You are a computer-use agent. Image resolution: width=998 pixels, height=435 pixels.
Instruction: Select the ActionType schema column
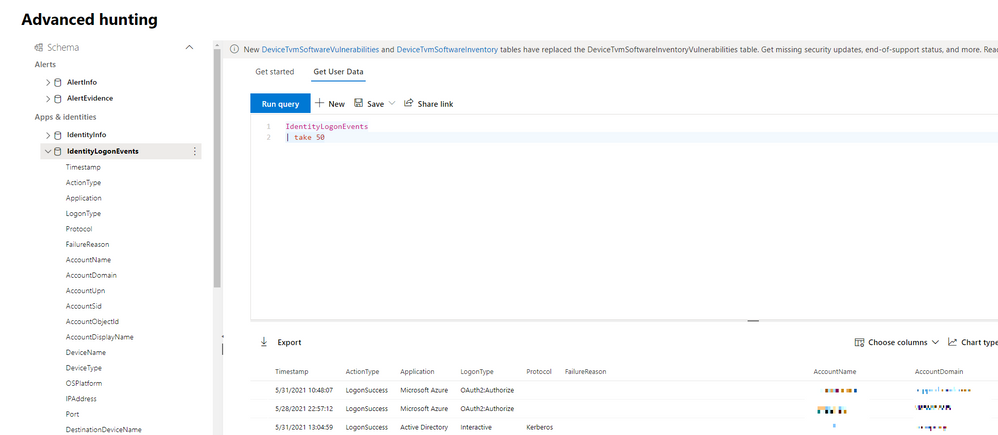[83, 183]
